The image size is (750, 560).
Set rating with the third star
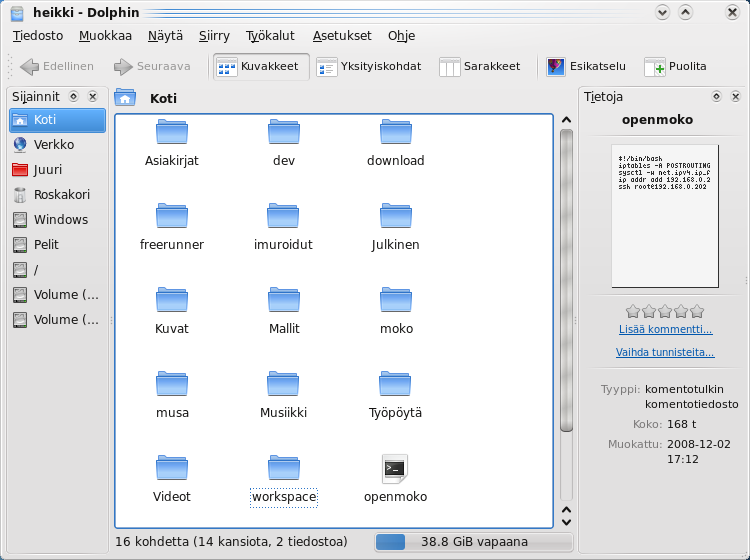[664, 311]
